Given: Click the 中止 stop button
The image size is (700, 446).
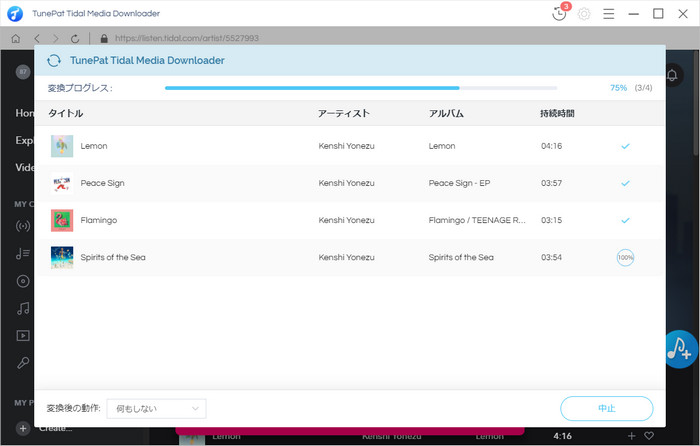Looking at the screenshot, I should point(607,408).
